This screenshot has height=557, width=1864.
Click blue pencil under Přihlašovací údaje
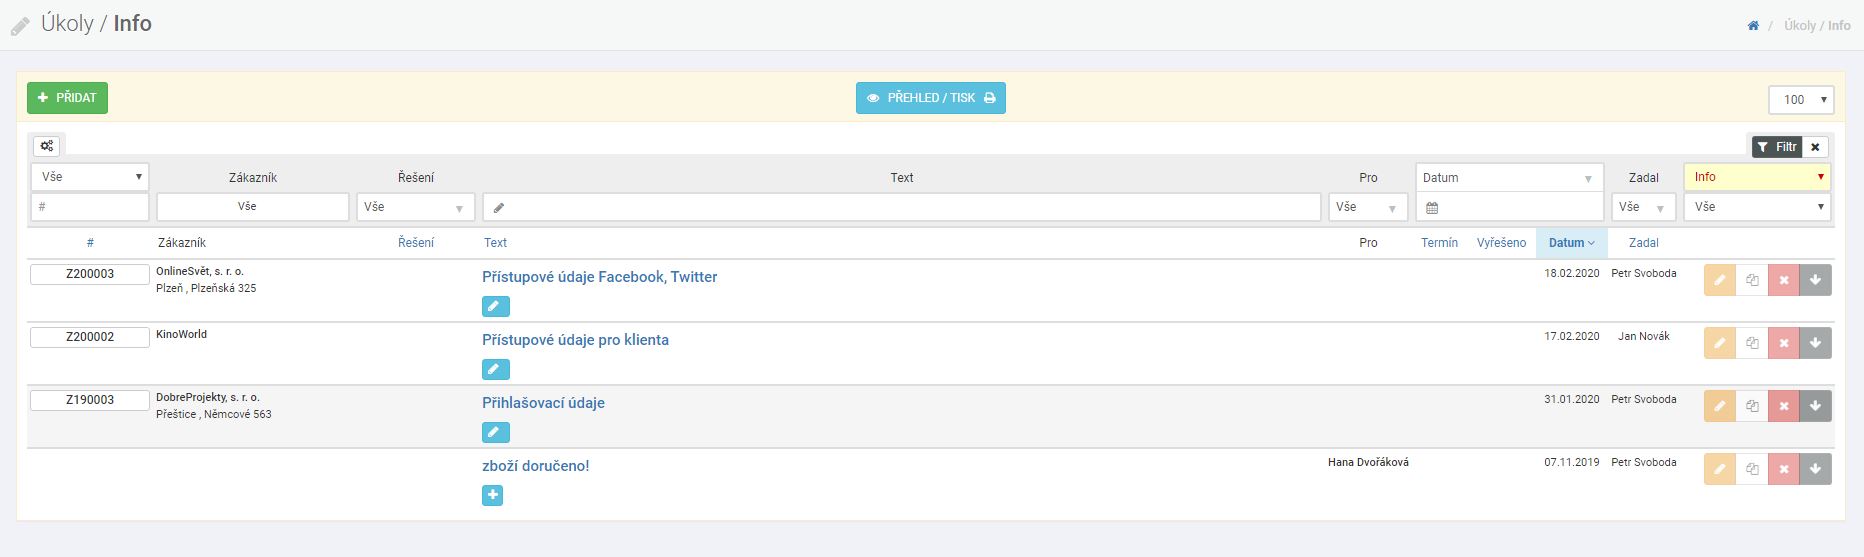(495, 432)
